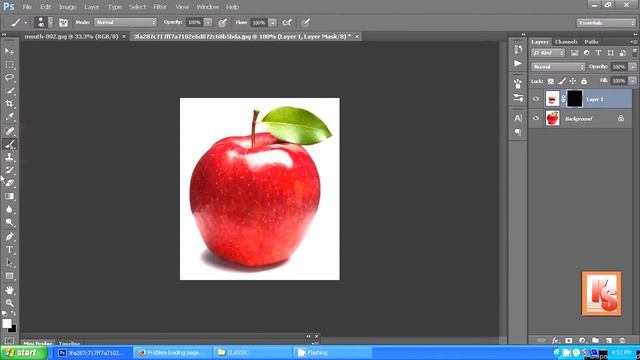Select the Layer 1 black mask thumbnail
This screenshot has height=360, width=640.
574,99
